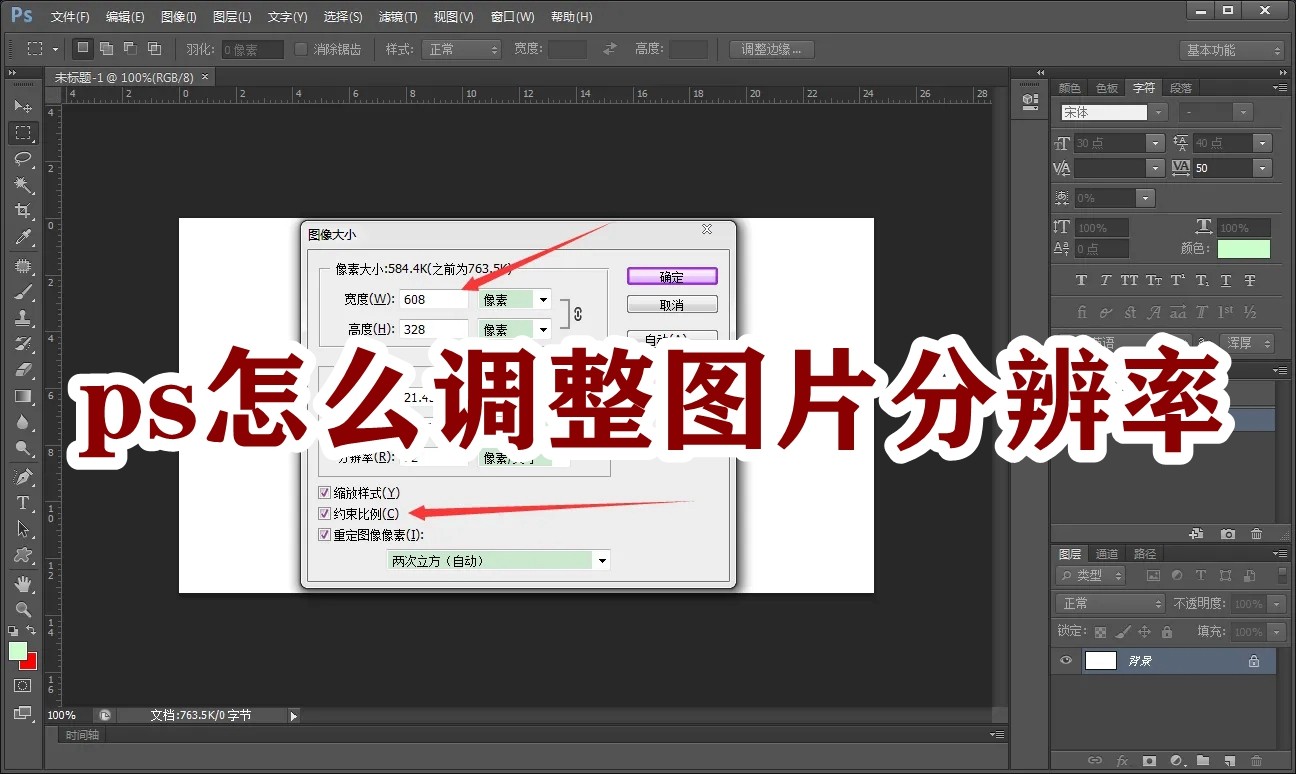The width and height of the screenshot is (1296, 774).
Task: Switch to the 路径 tab
Action: coord(1144,554)
